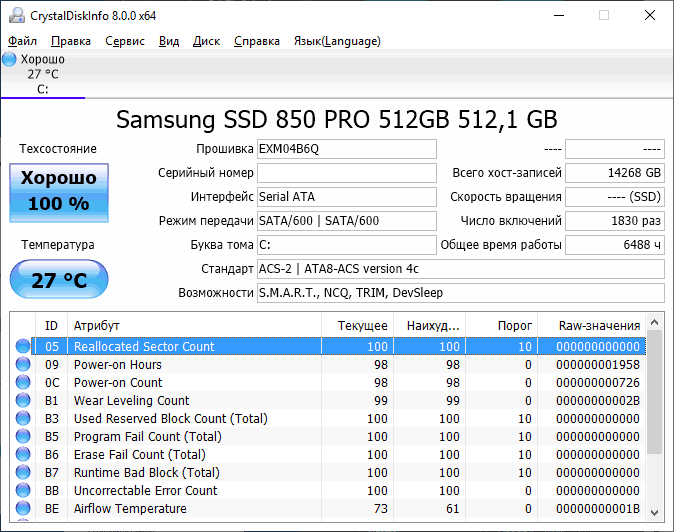Click the Порог column header
The height and width of the screenshot is (532, 674).
[x=502, y=326]
